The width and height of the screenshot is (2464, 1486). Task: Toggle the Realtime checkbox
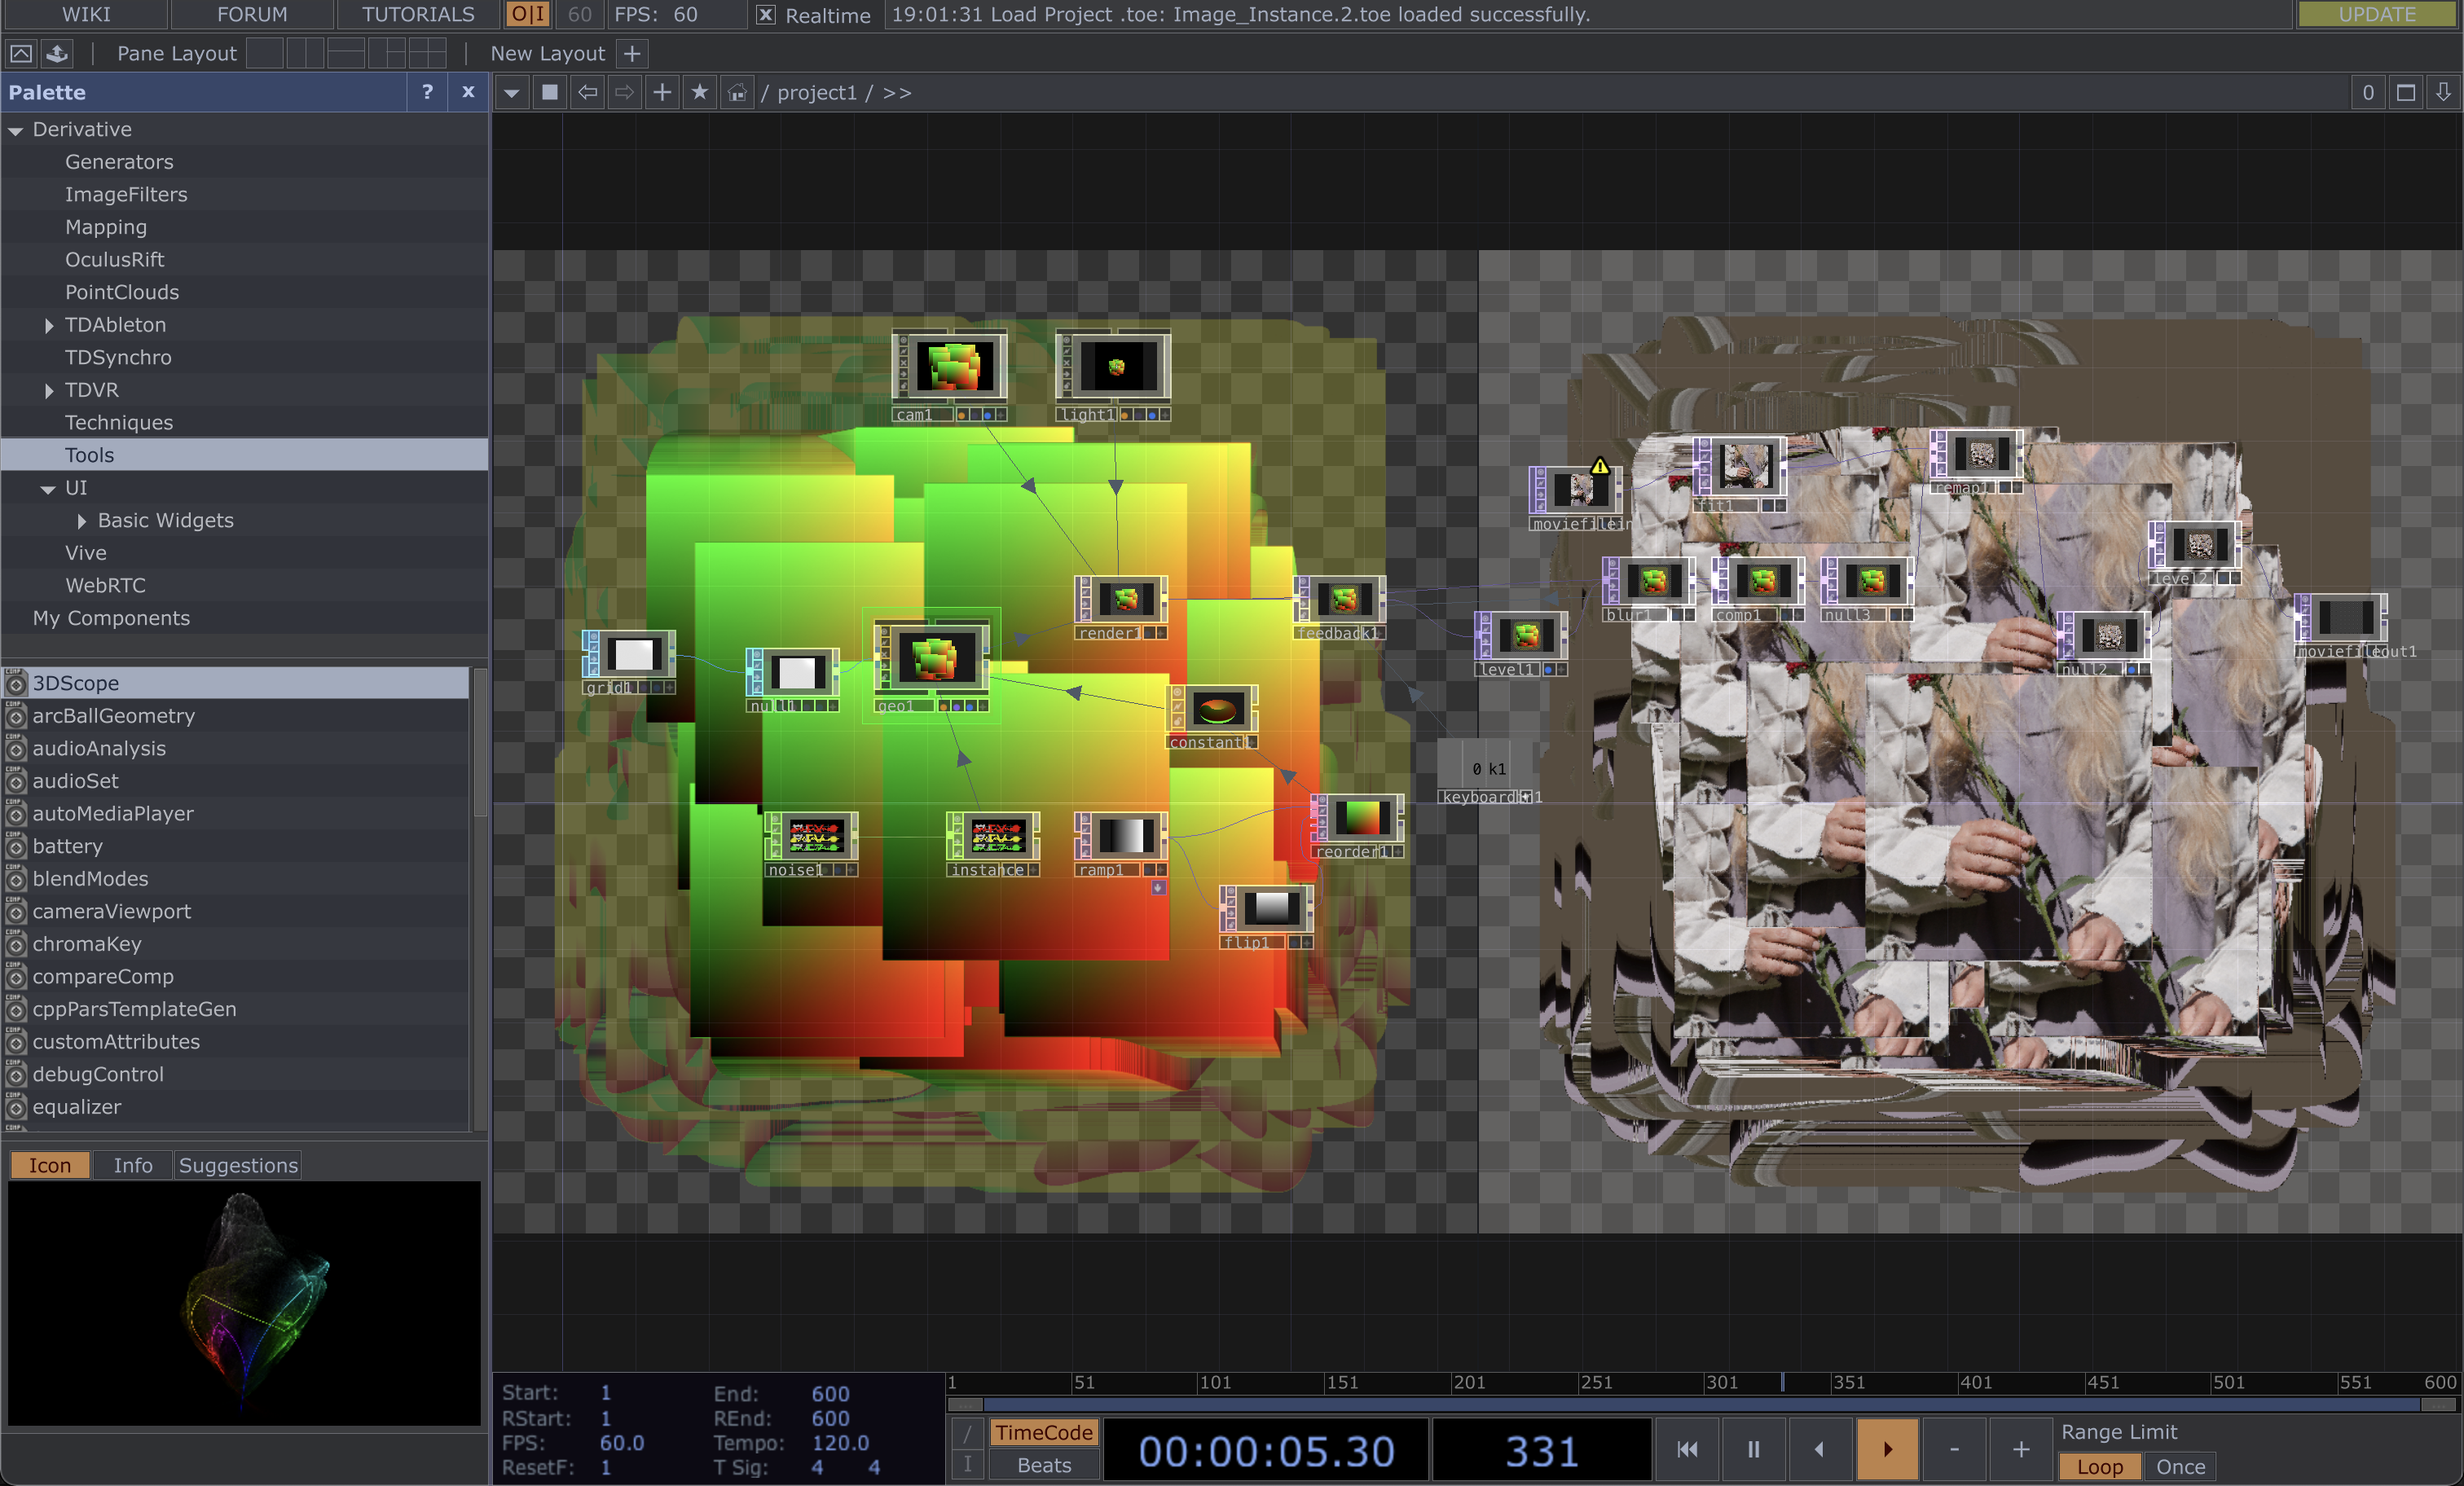(765, 15)
